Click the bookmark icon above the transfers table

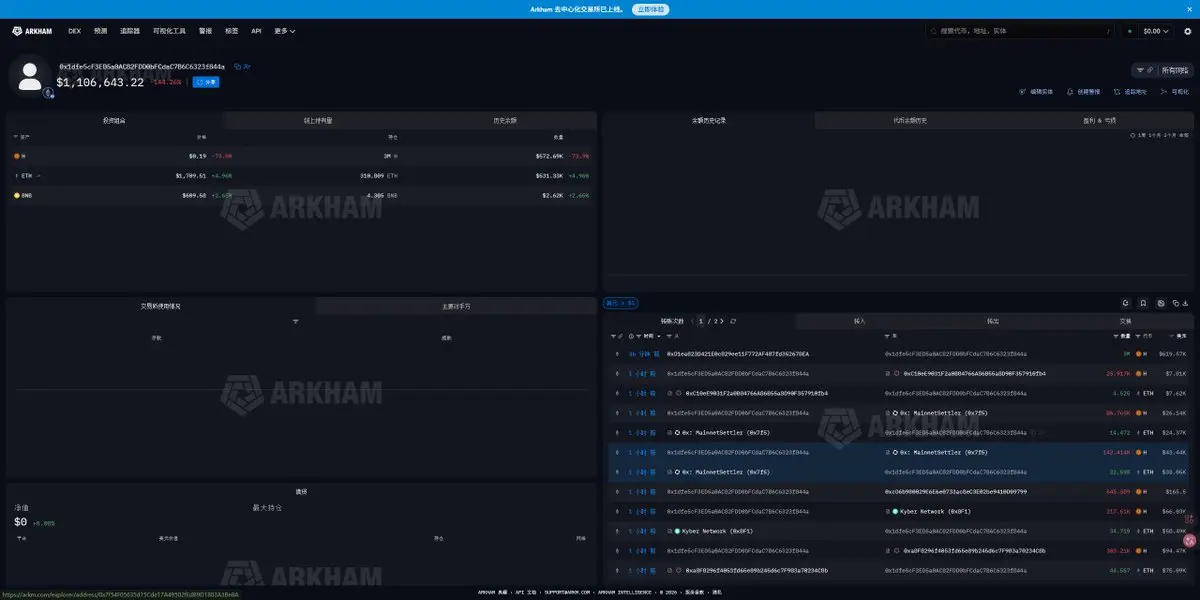pyautogui.click(x=1143, y=303)
